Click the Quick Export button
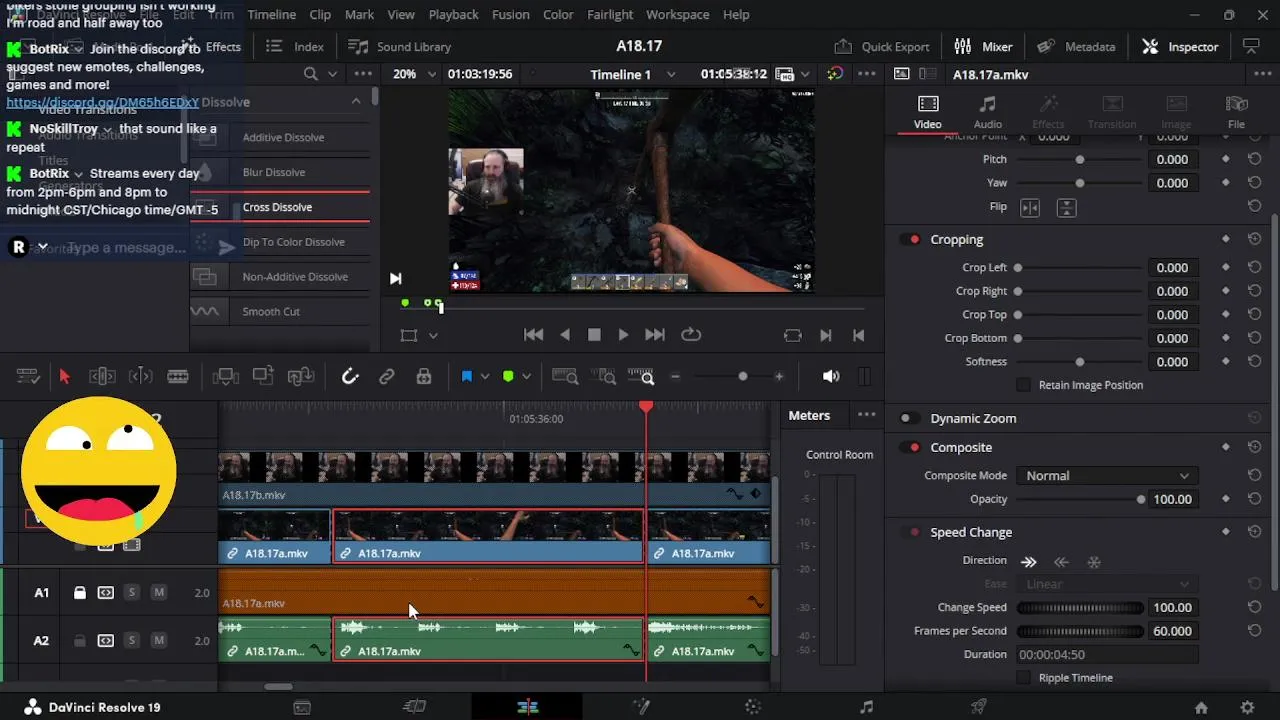Viewport: 1280px width, 720px height. click(x=882, y=47)
